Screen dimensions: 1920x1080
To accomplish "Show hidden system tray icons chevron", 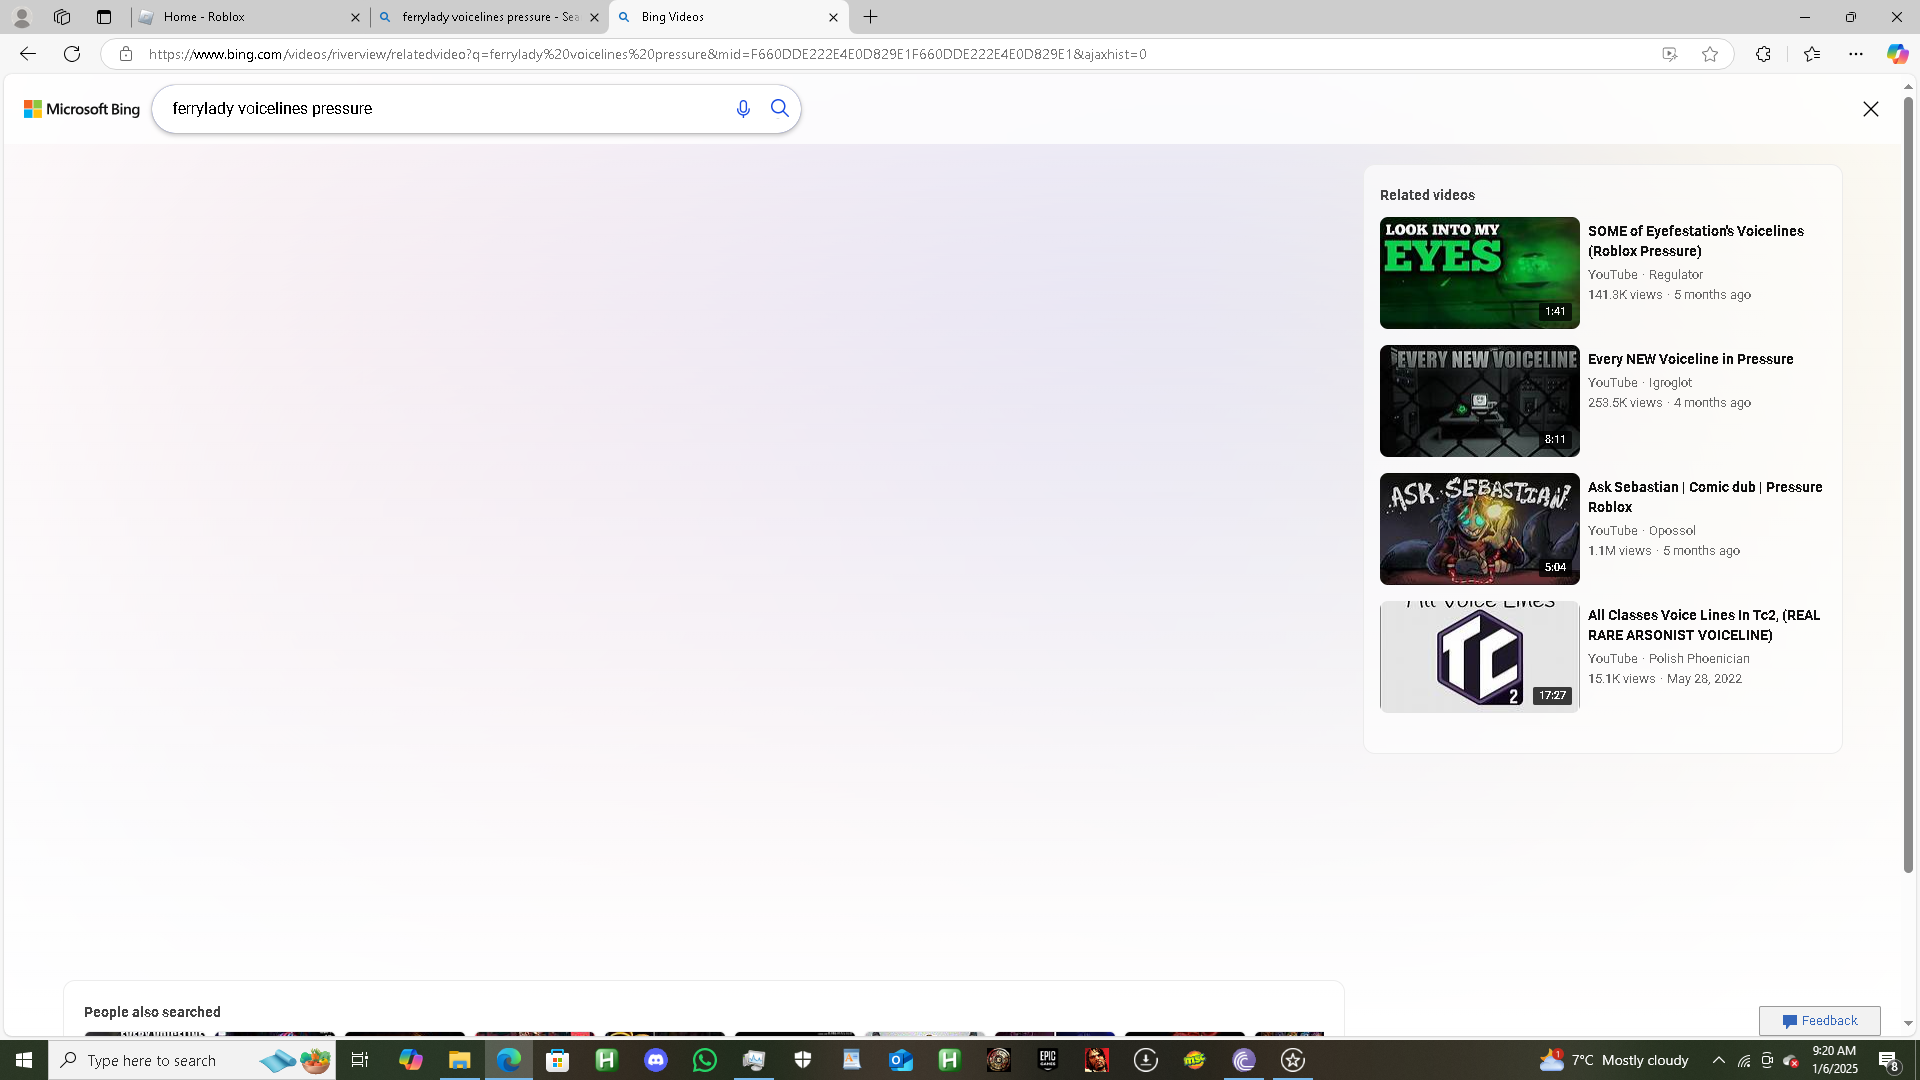I will coord(1718,1060).
